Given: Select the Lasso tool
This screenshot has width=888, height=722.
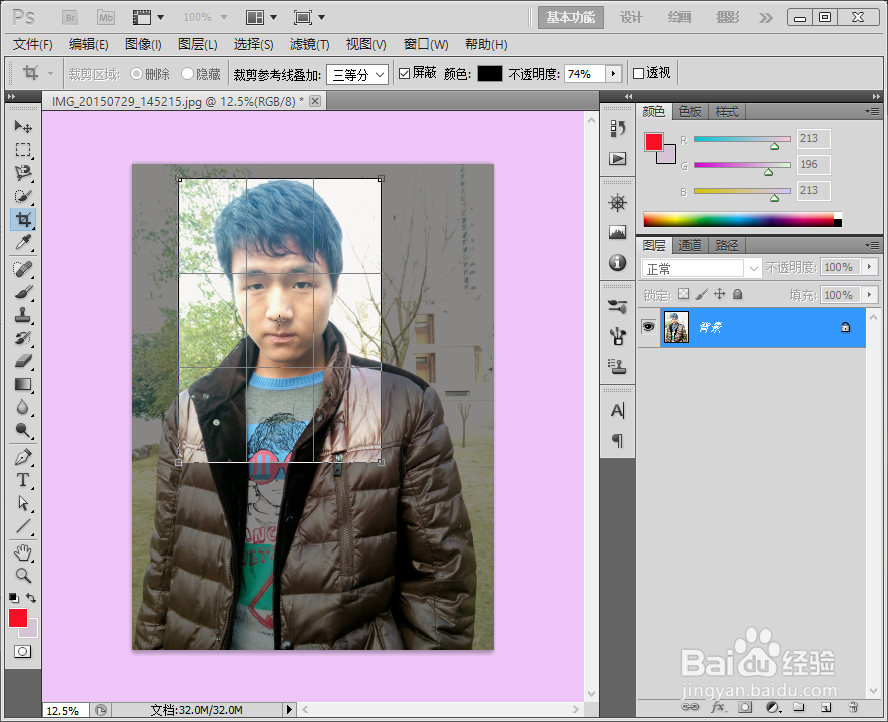Looking at the screenshot, I should [23, 173].
